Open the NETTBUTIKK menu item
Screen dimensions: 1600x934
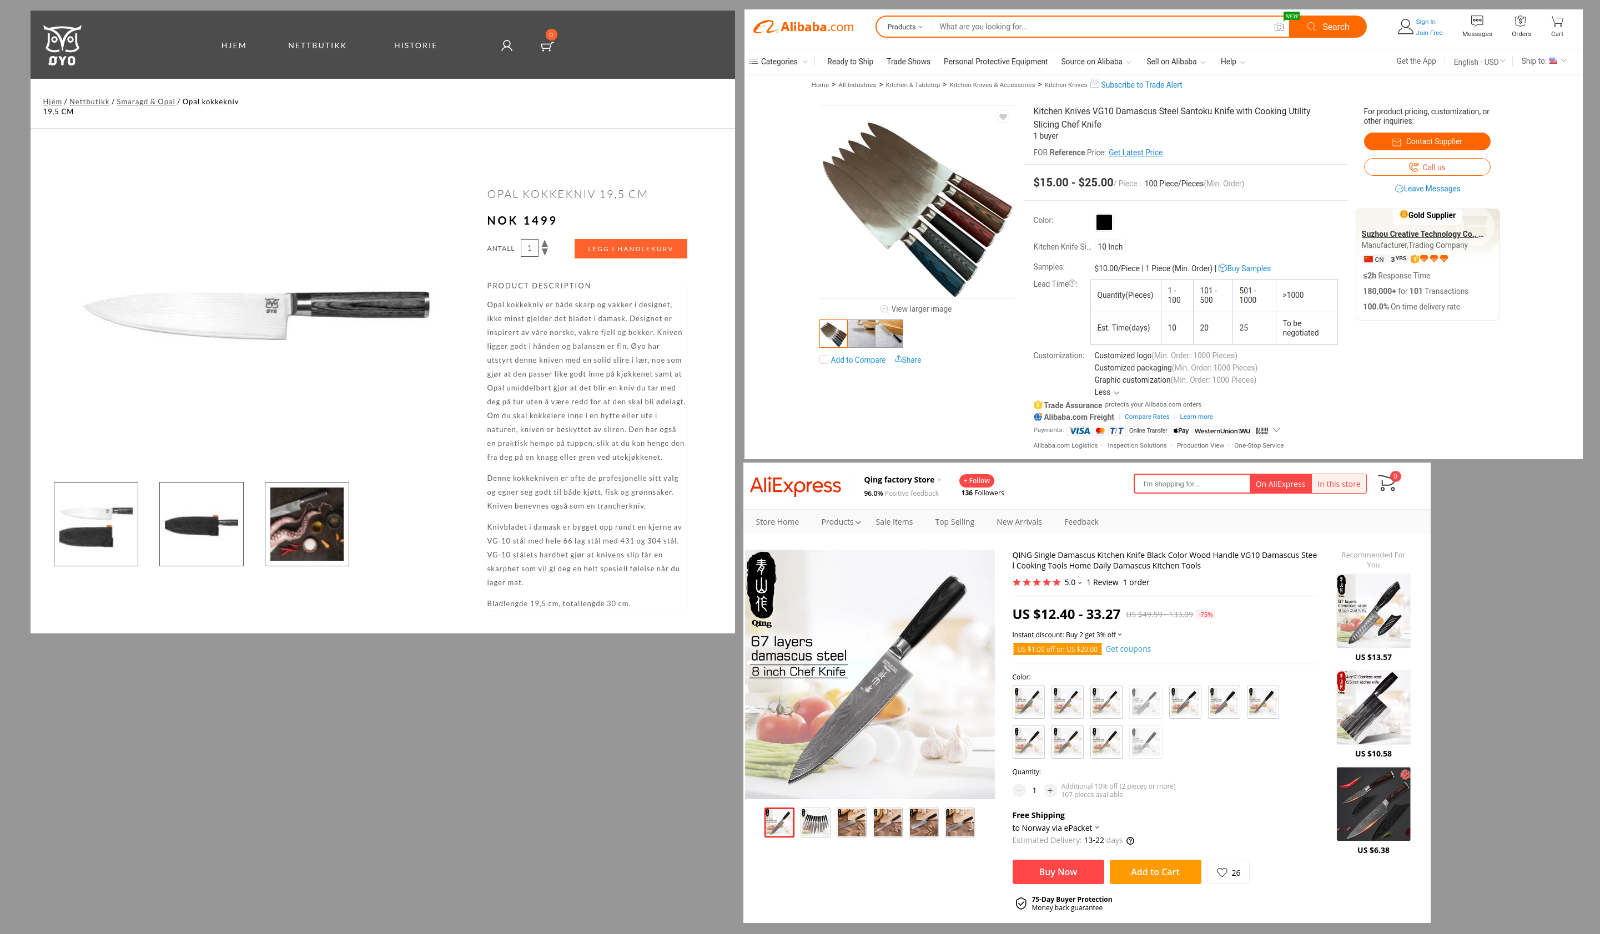click(317, 46)
